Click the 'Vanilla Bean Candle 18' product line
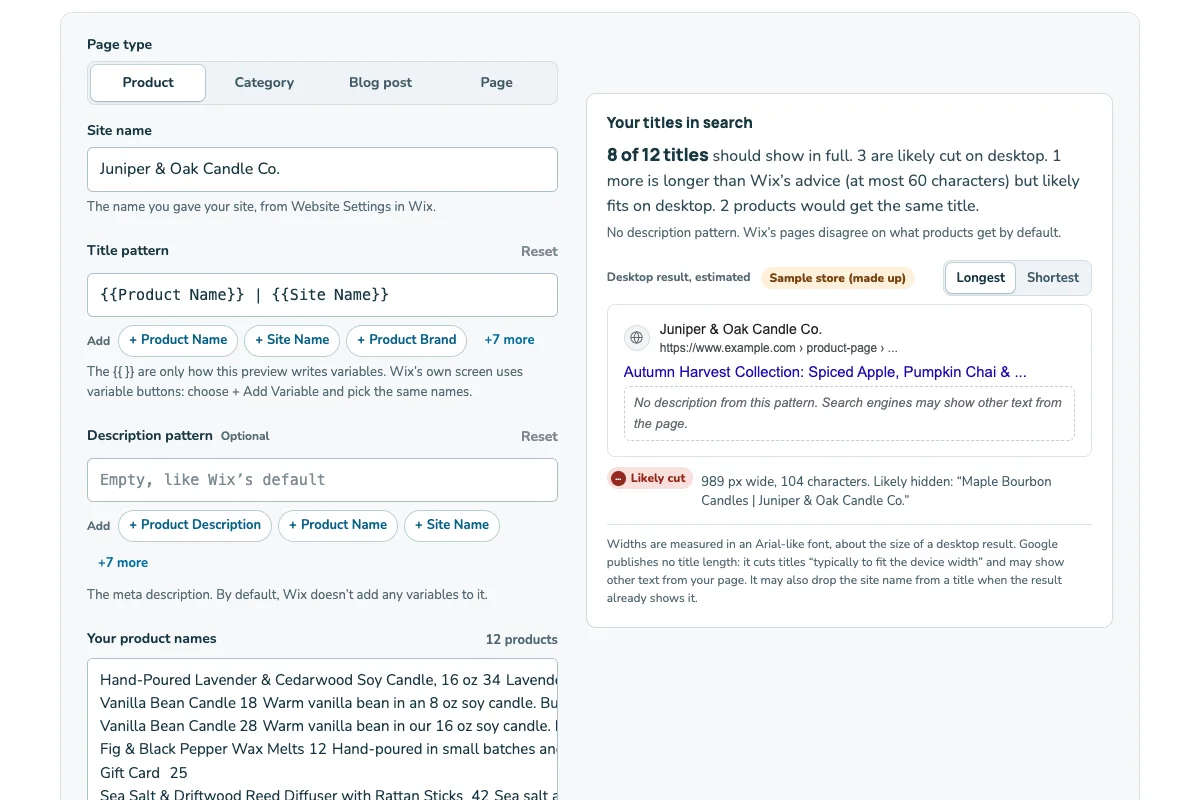 (328, 703)
